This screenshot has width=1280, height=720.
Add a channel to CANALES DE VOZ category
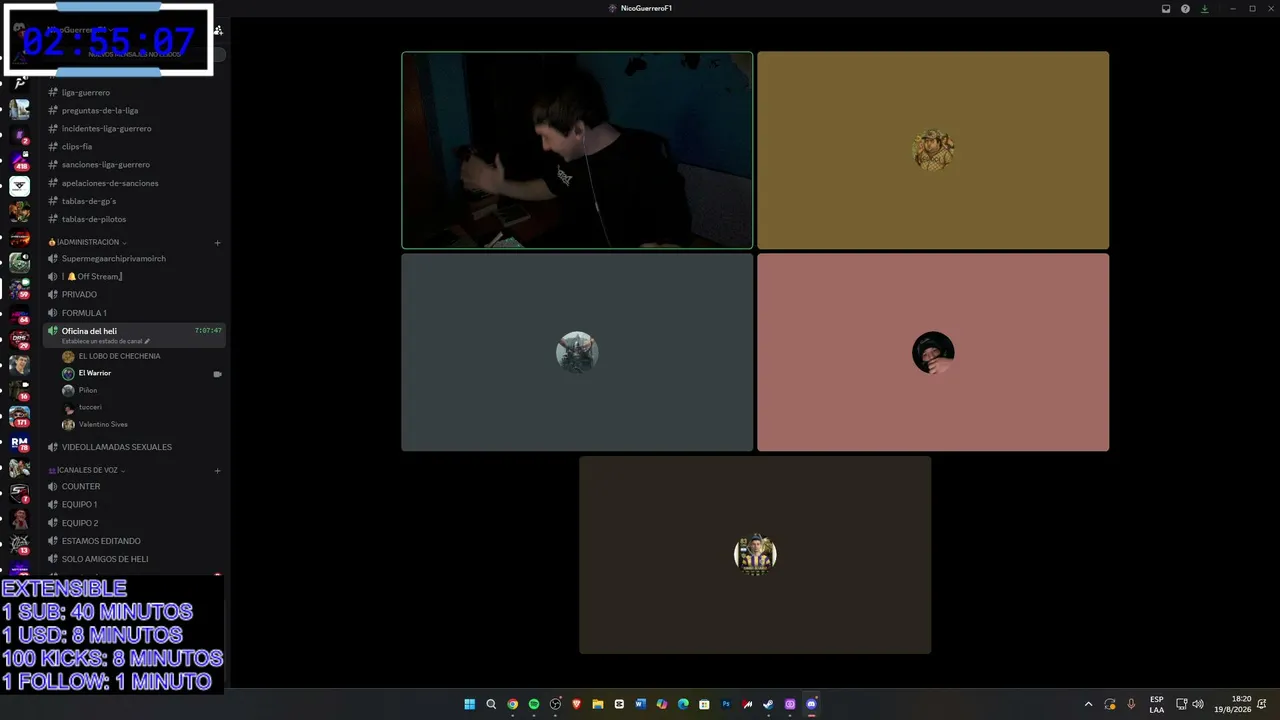217,471
